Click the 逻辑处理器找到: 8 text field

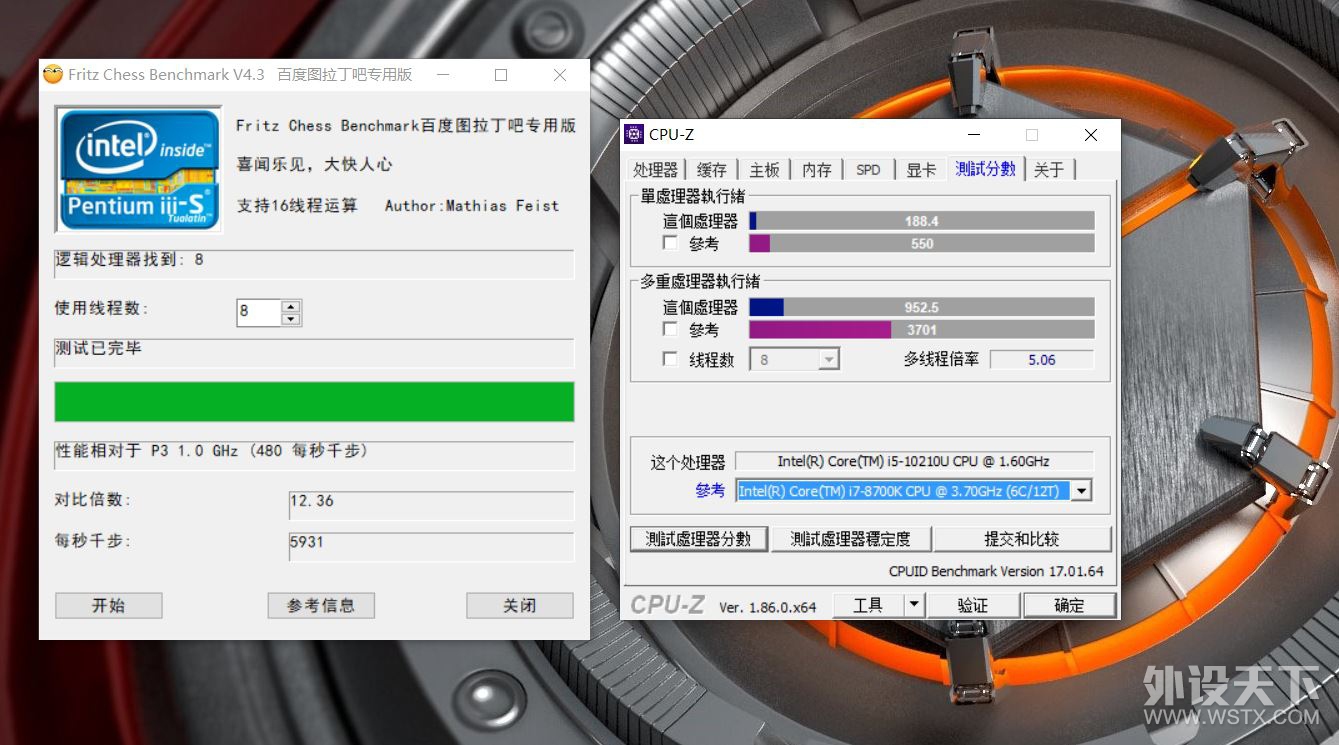(x=314, y=264)
